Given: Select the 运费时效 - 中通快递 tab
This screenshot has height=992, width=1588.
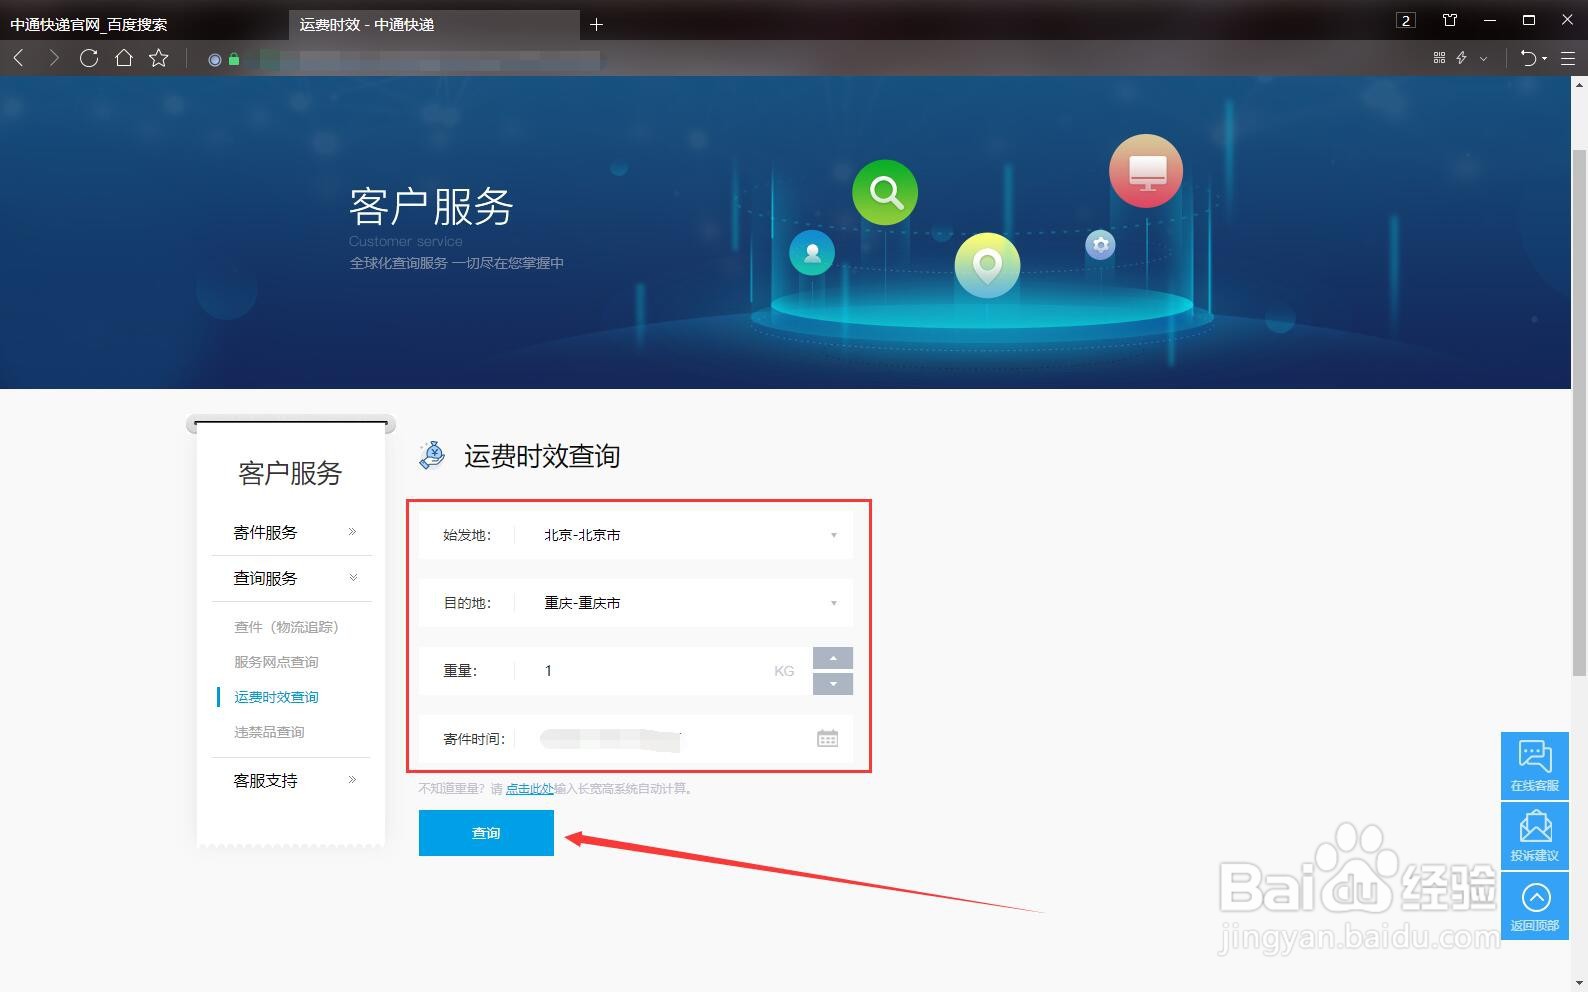Looking at the screenshot, I should [x=434, y=24].
